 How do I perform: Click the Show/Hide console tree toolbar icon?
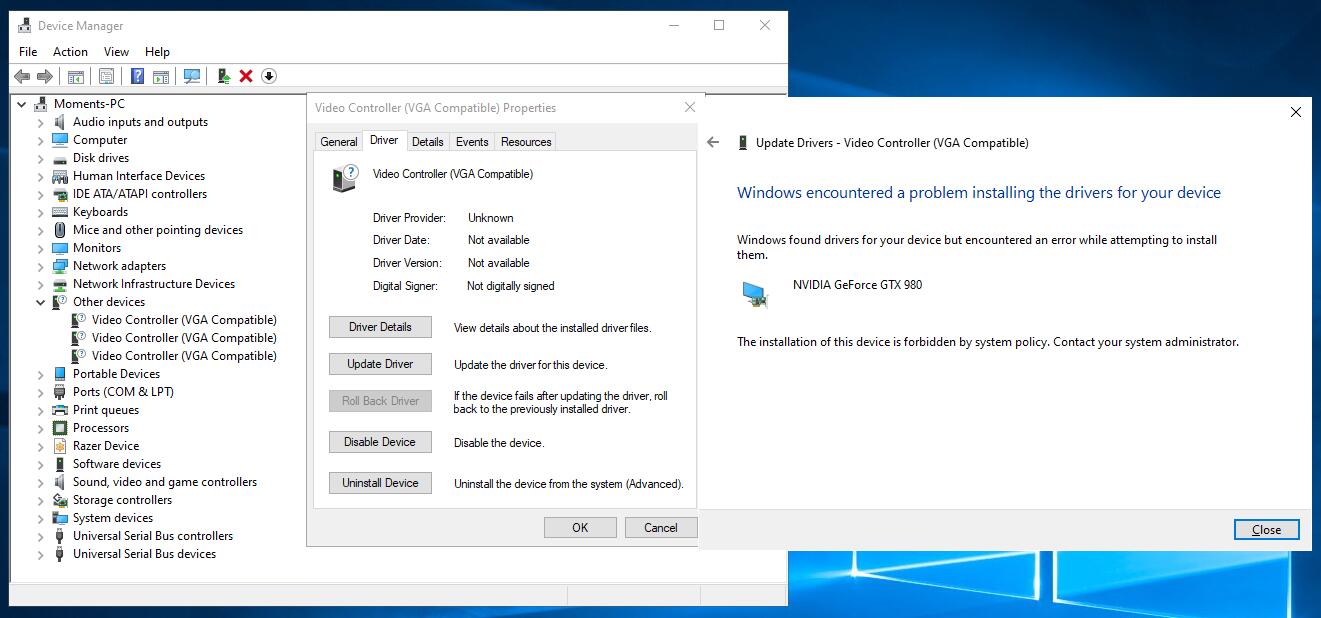[x=75, y=76]
